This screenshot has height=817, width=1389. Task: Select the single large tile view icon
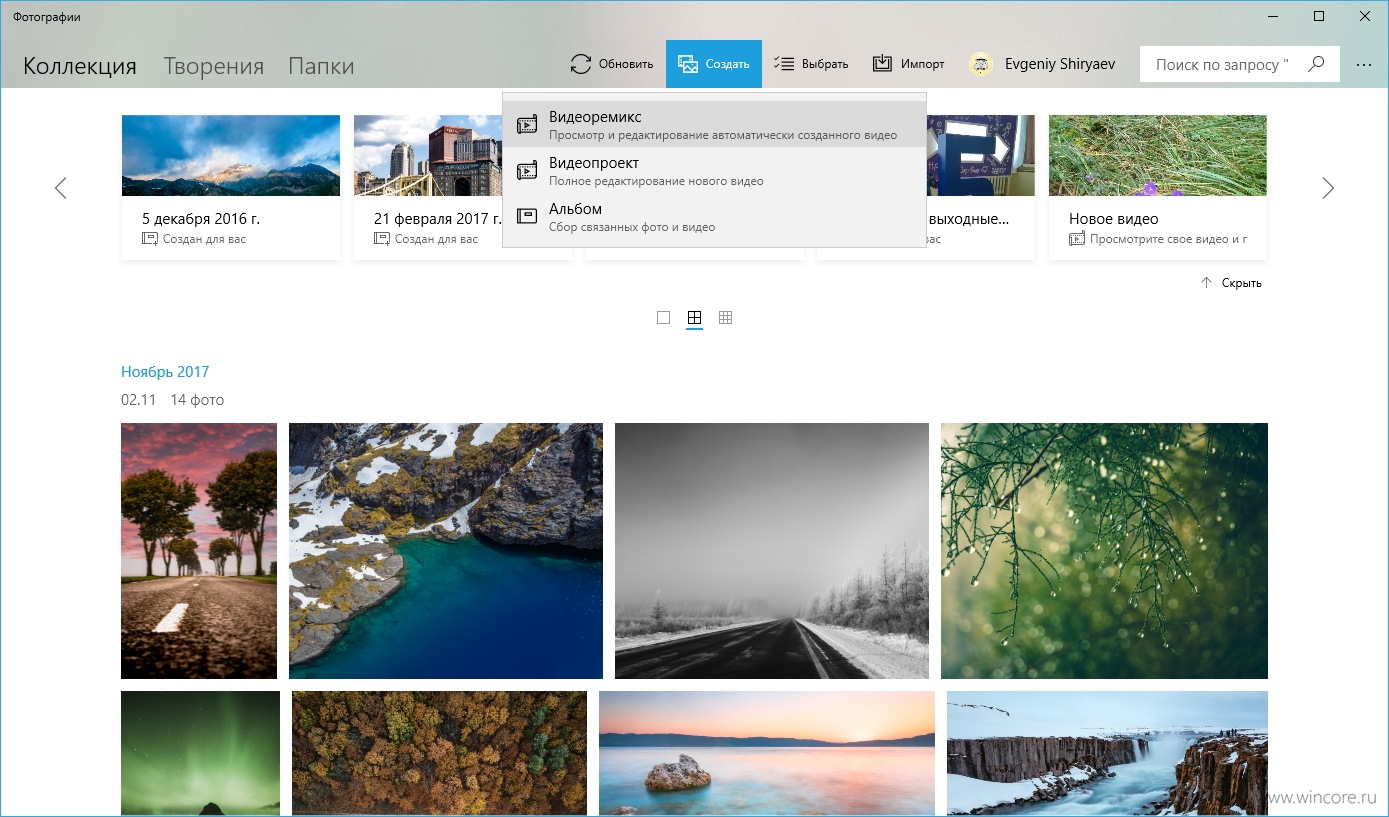[x=663, y=318]
